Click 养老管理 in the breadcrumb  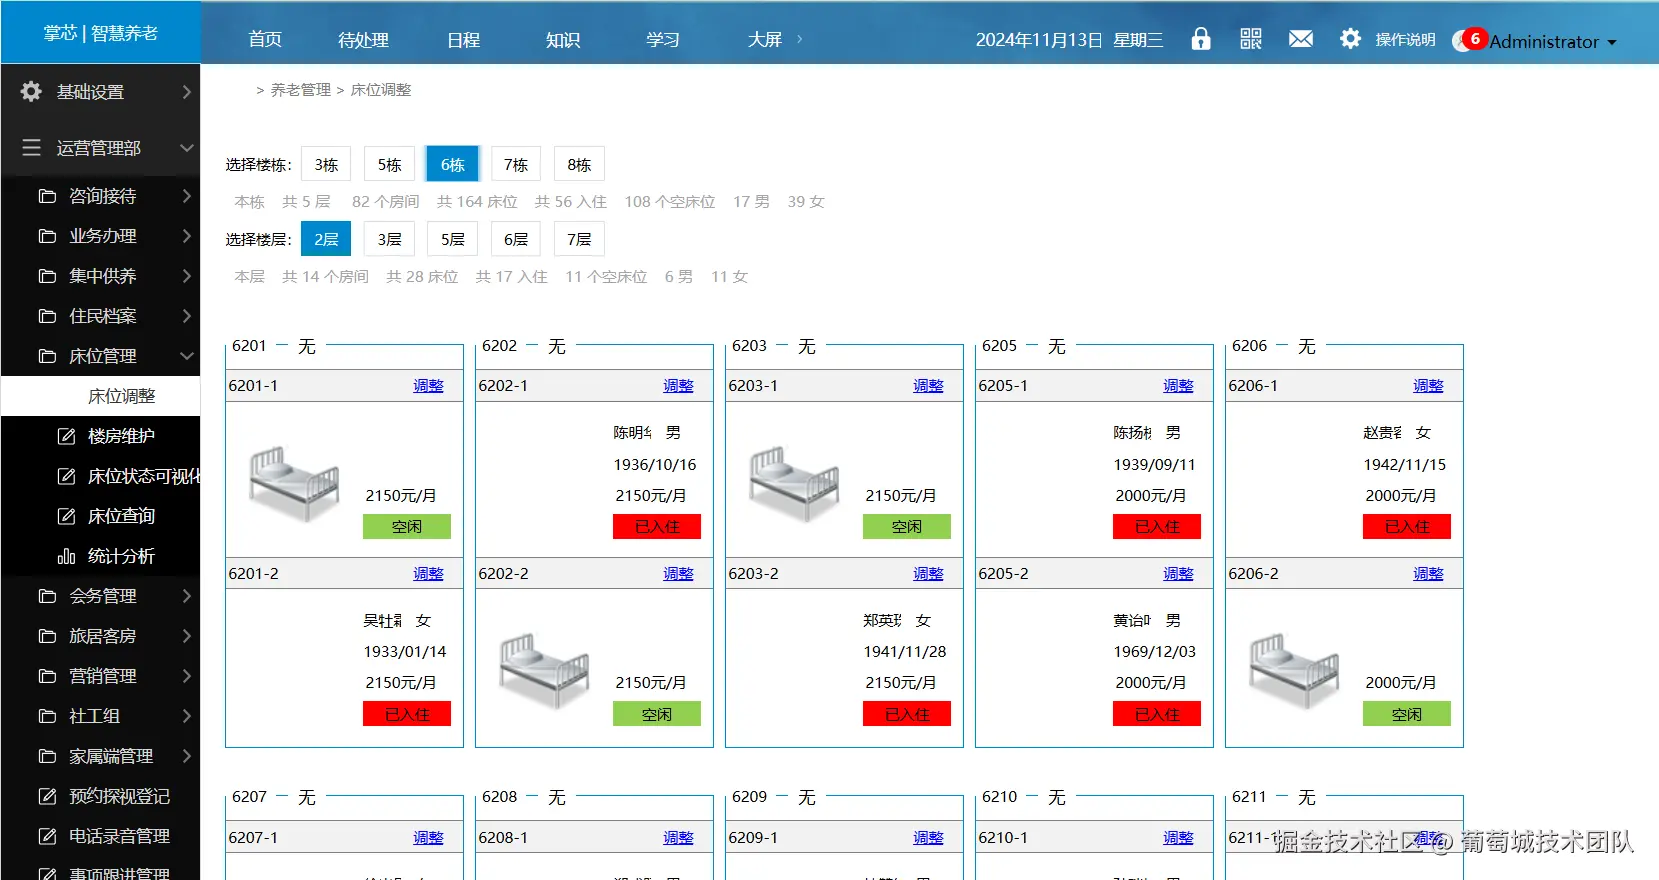(x=300, y=90)
